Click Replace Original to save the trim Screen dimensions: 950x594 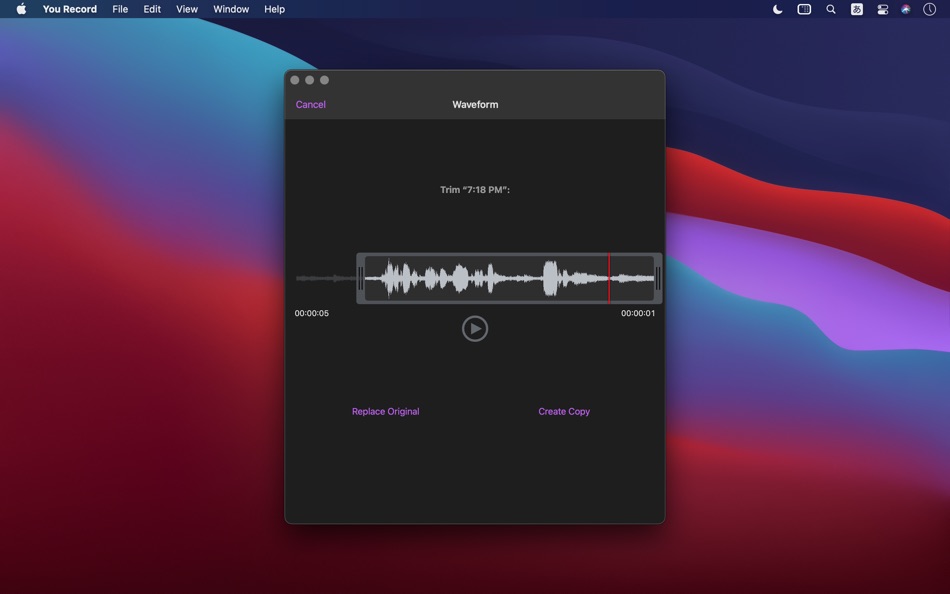[385, 411]
